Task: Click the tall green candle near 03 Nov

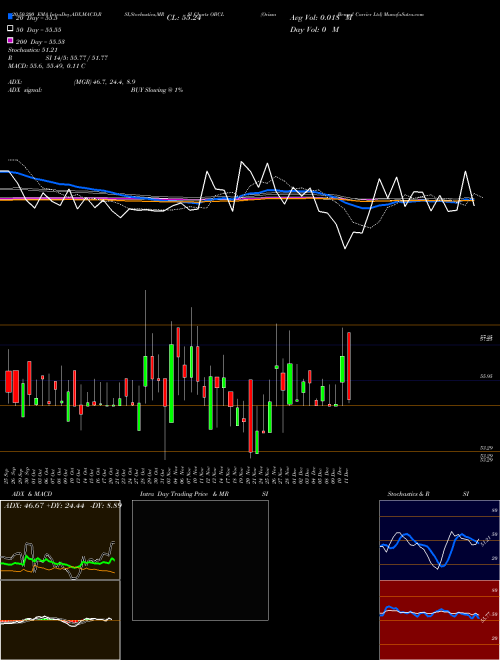Action: 171,383
